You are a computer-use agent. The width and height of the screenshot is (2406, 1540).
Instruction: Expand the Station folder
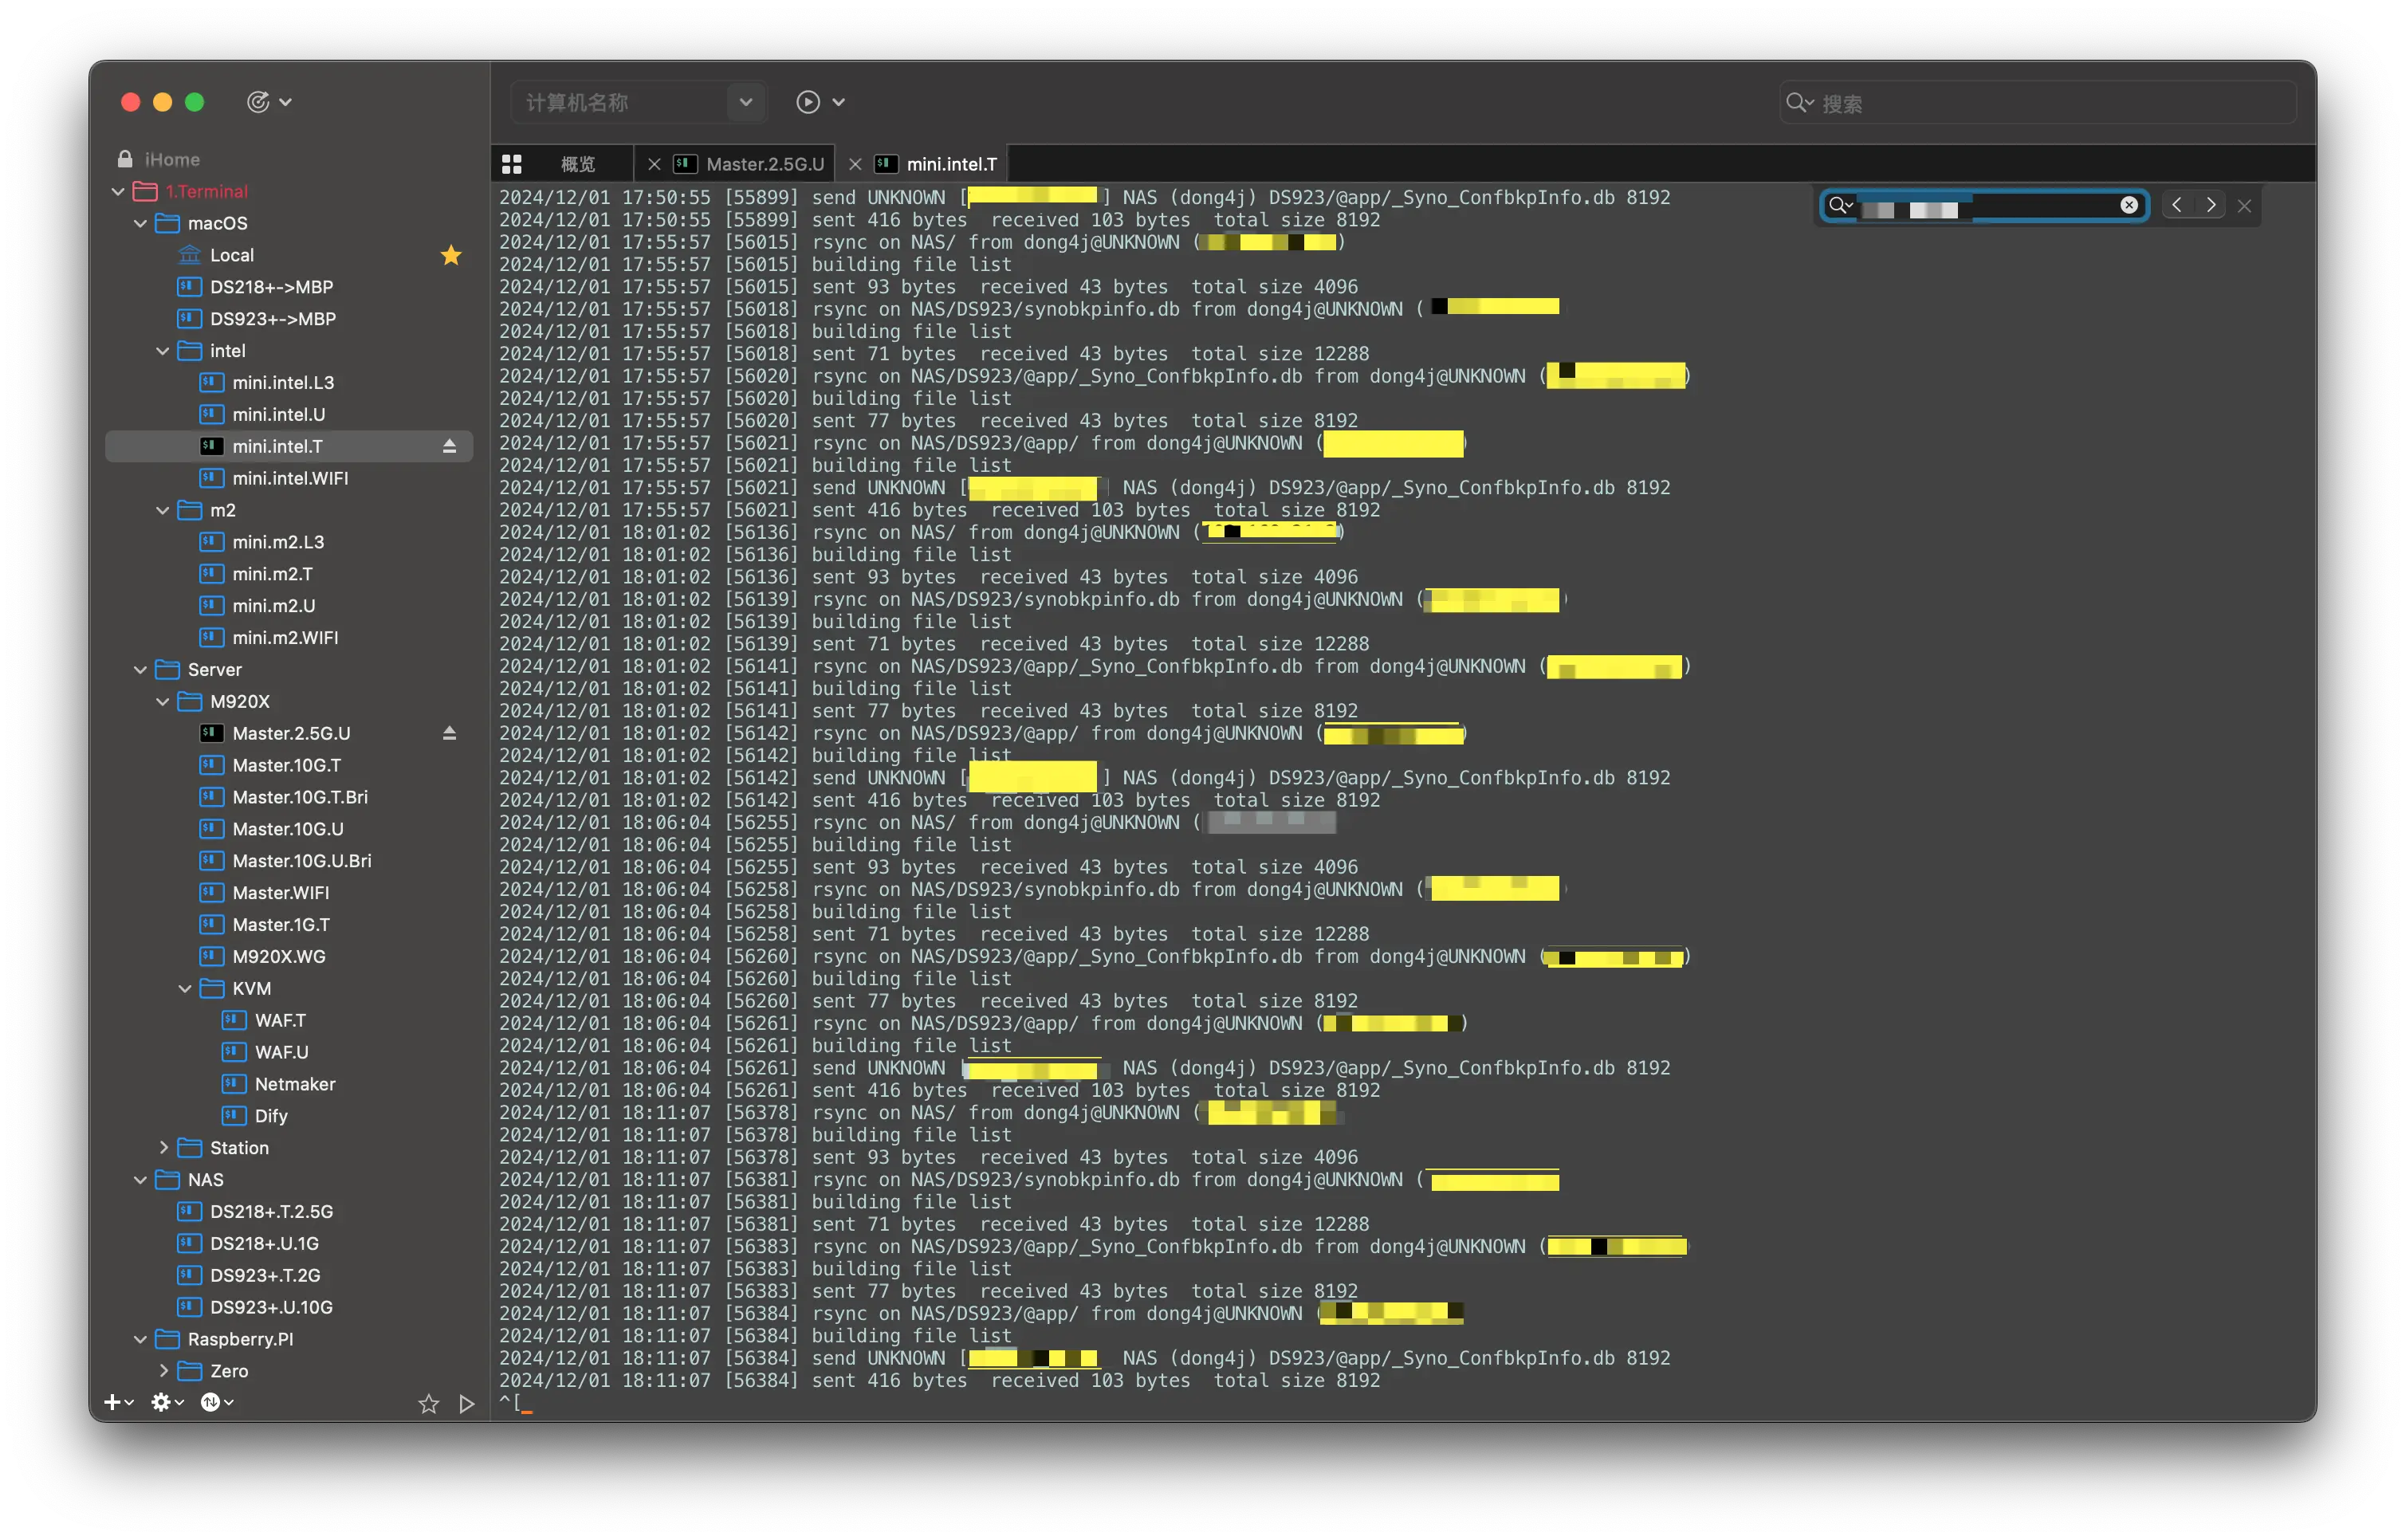click(x=163, y=1148)
